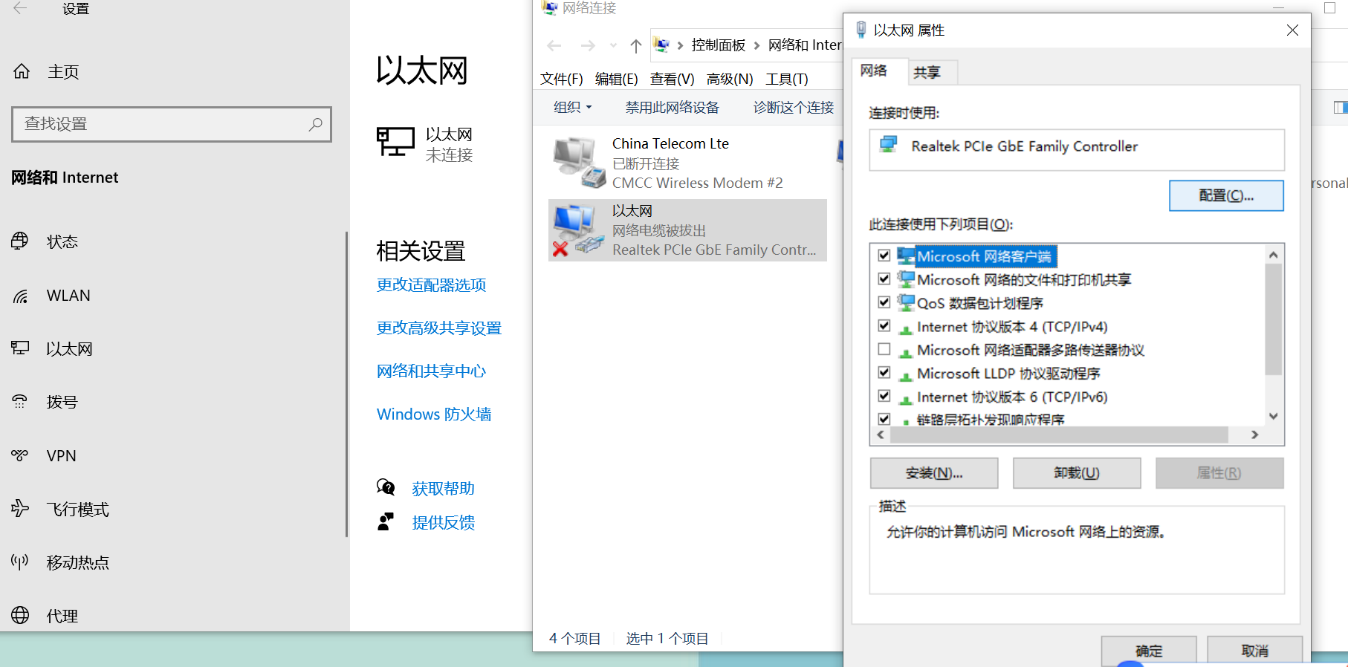Click the QoS 数据包计划程序 item icon

(906, 303)
